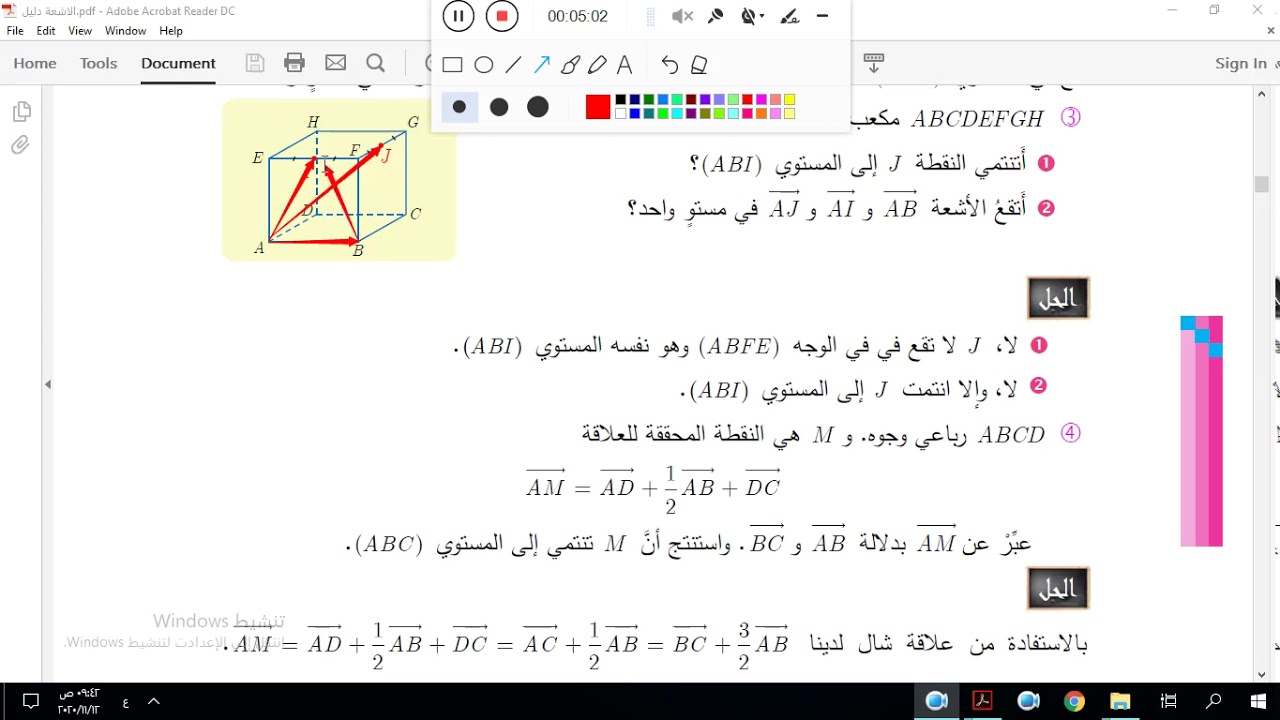1280x720 pixels.
Task: Pick the magenta swatch in top row
Action: point(761,100)
